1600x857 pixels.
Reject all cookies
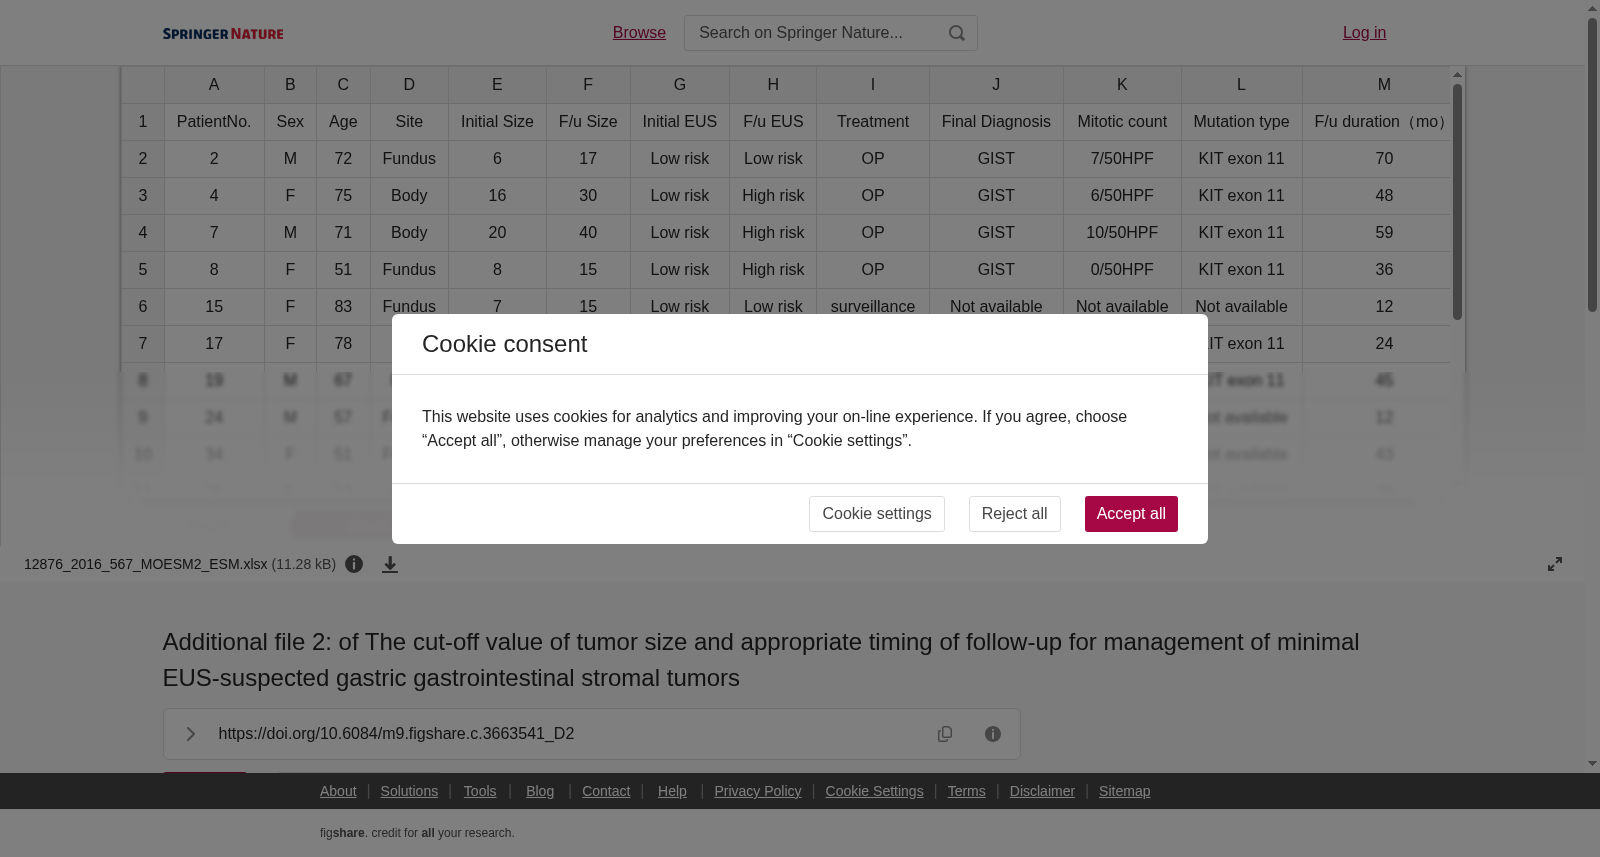pos(1014,514)
